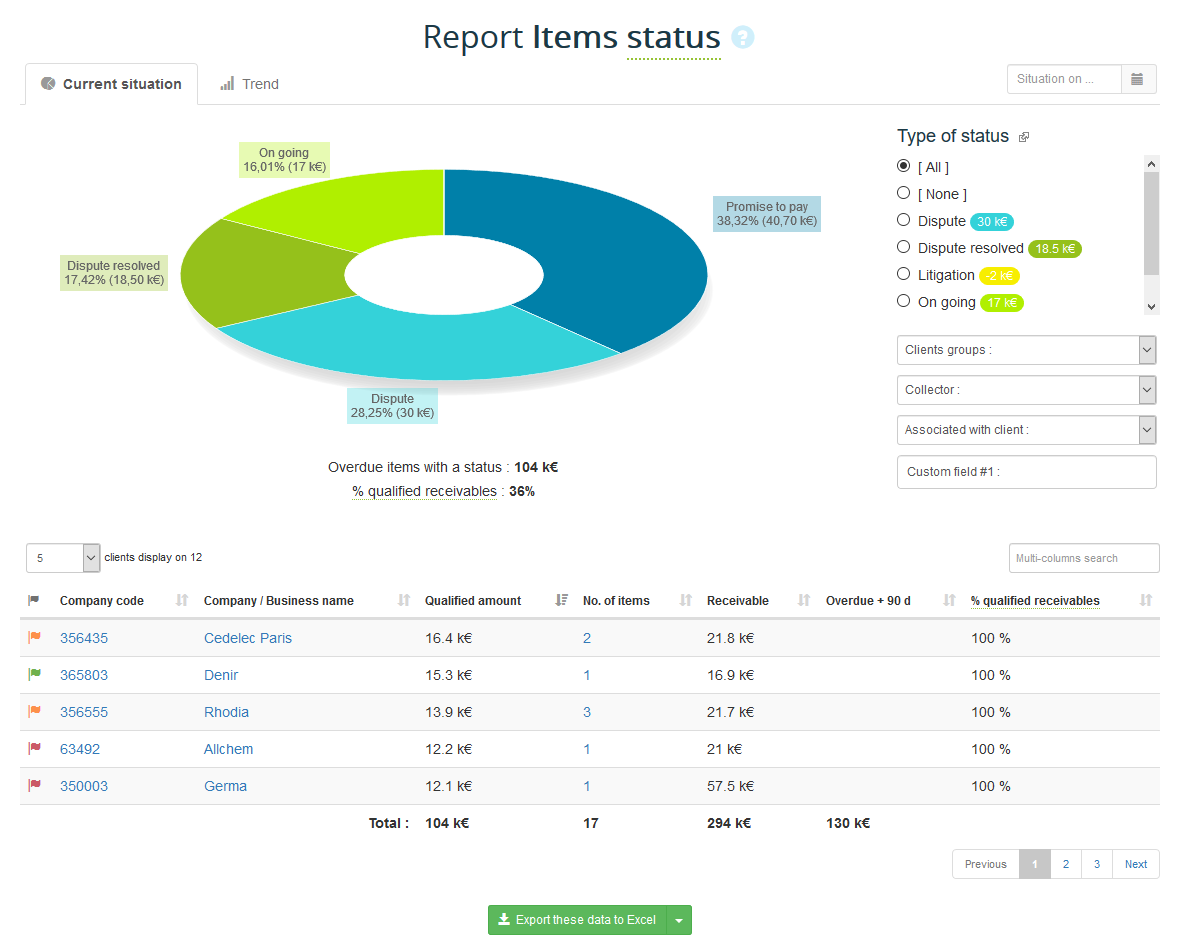The image size is (1178, 943).
Task: Click the Previous pagination button
Action: tap(986, 864)
